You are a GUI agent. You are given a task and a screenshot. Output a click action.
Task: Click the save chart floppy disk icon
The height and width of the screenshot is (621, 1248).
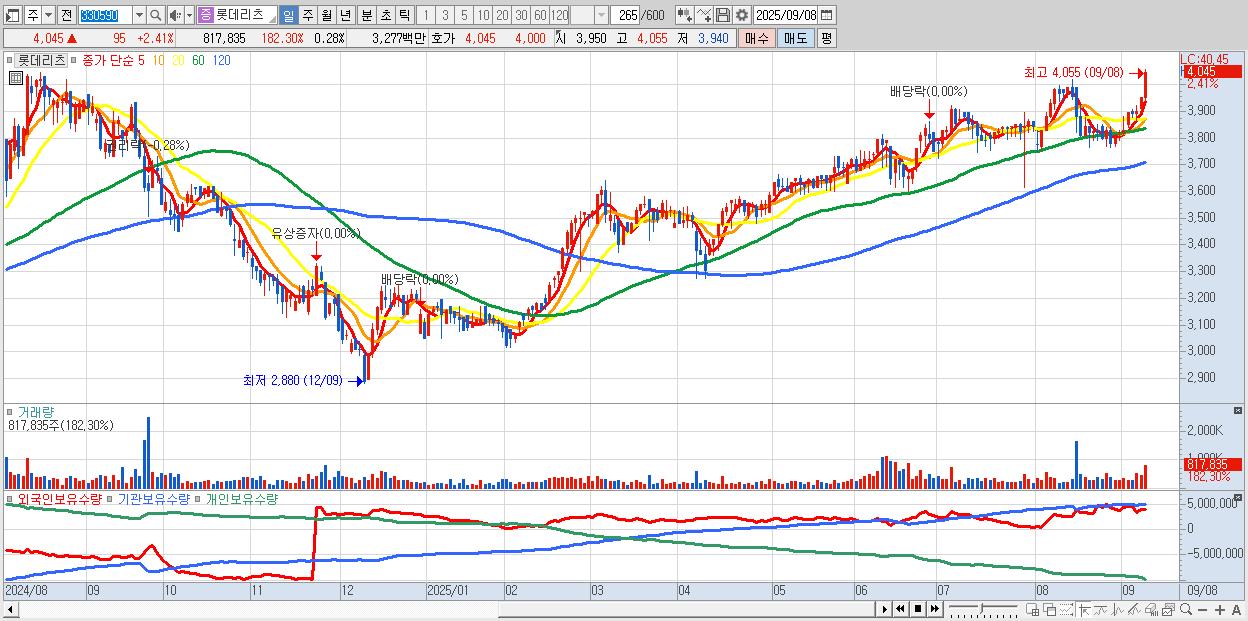pos(723,15)
